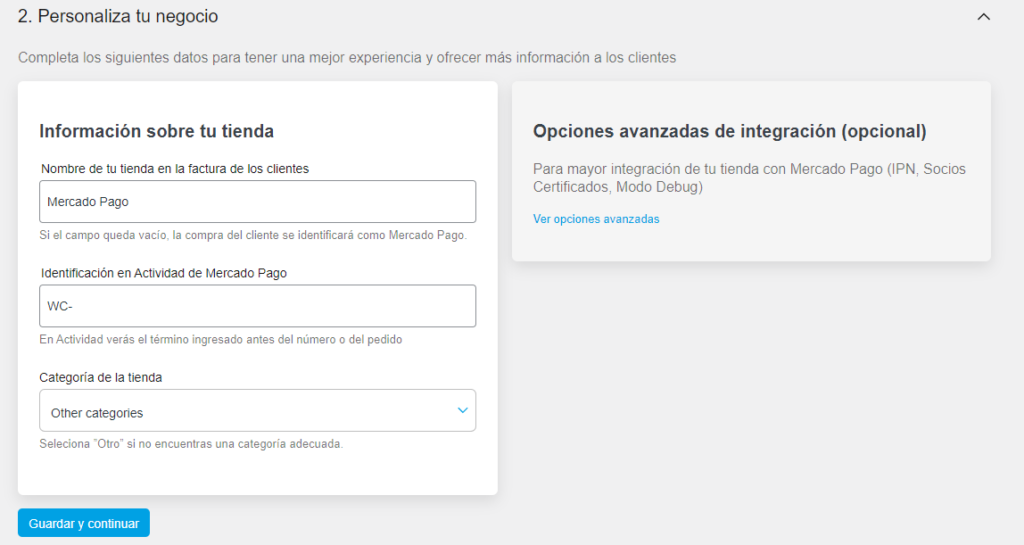This screenshot has width=1024, height=545.
Task: Click the store name field containing Mercado Pago
Action: point(257,202)
